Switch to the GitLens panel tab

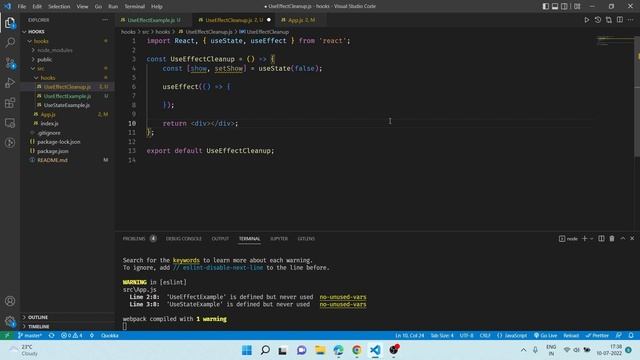306,239
